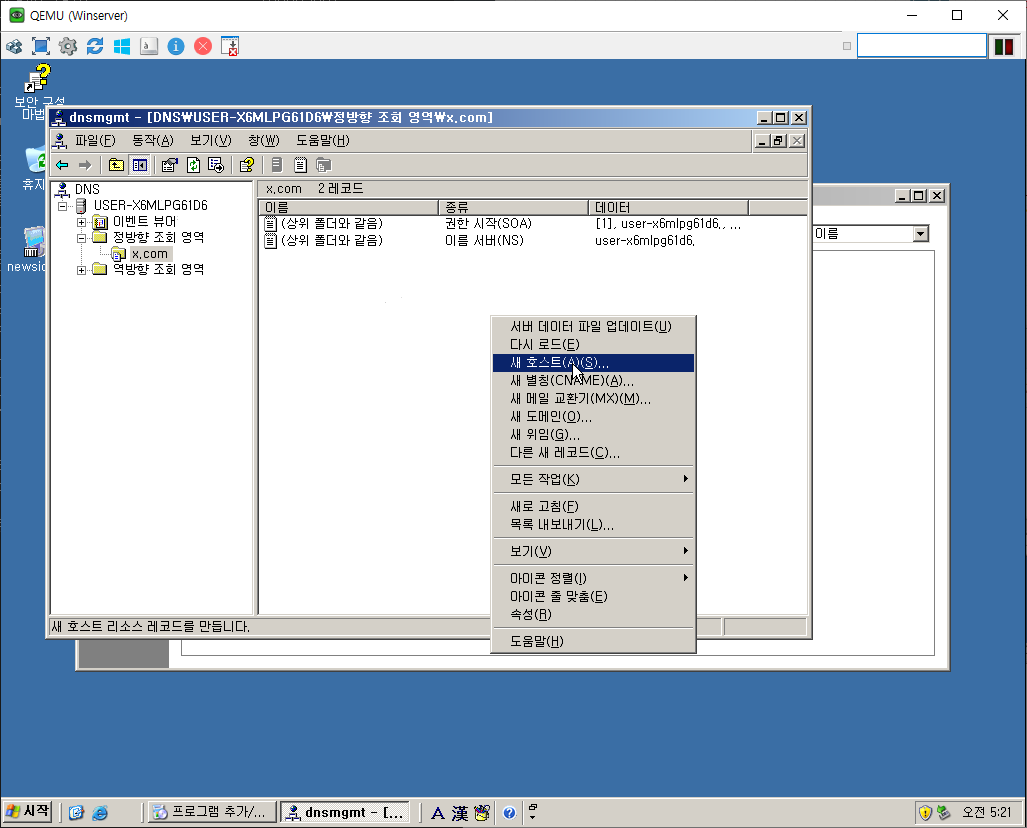Open the 파일(F) menu
This screenshot has height=828, width=1027.
pyautogui.click(x=95, y=141)
